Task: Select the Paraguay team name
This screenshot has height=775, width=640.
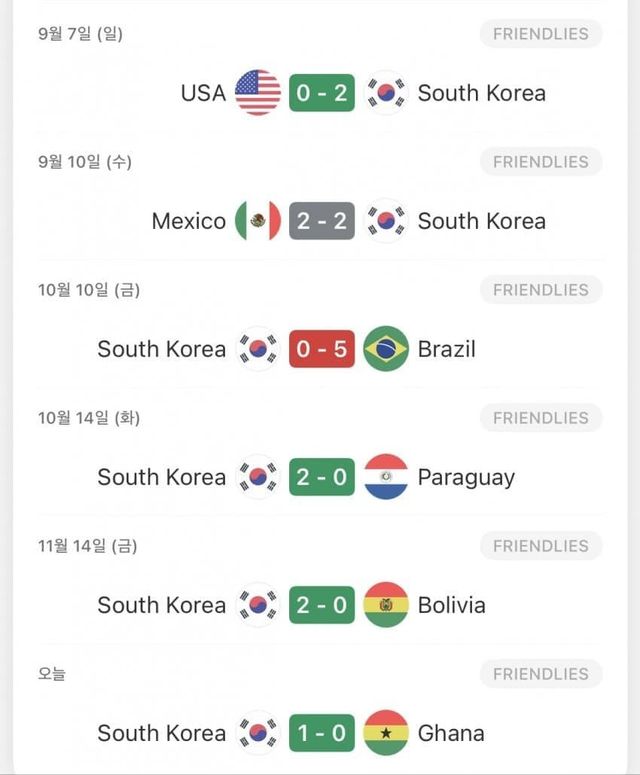Action: coord(466,477)
